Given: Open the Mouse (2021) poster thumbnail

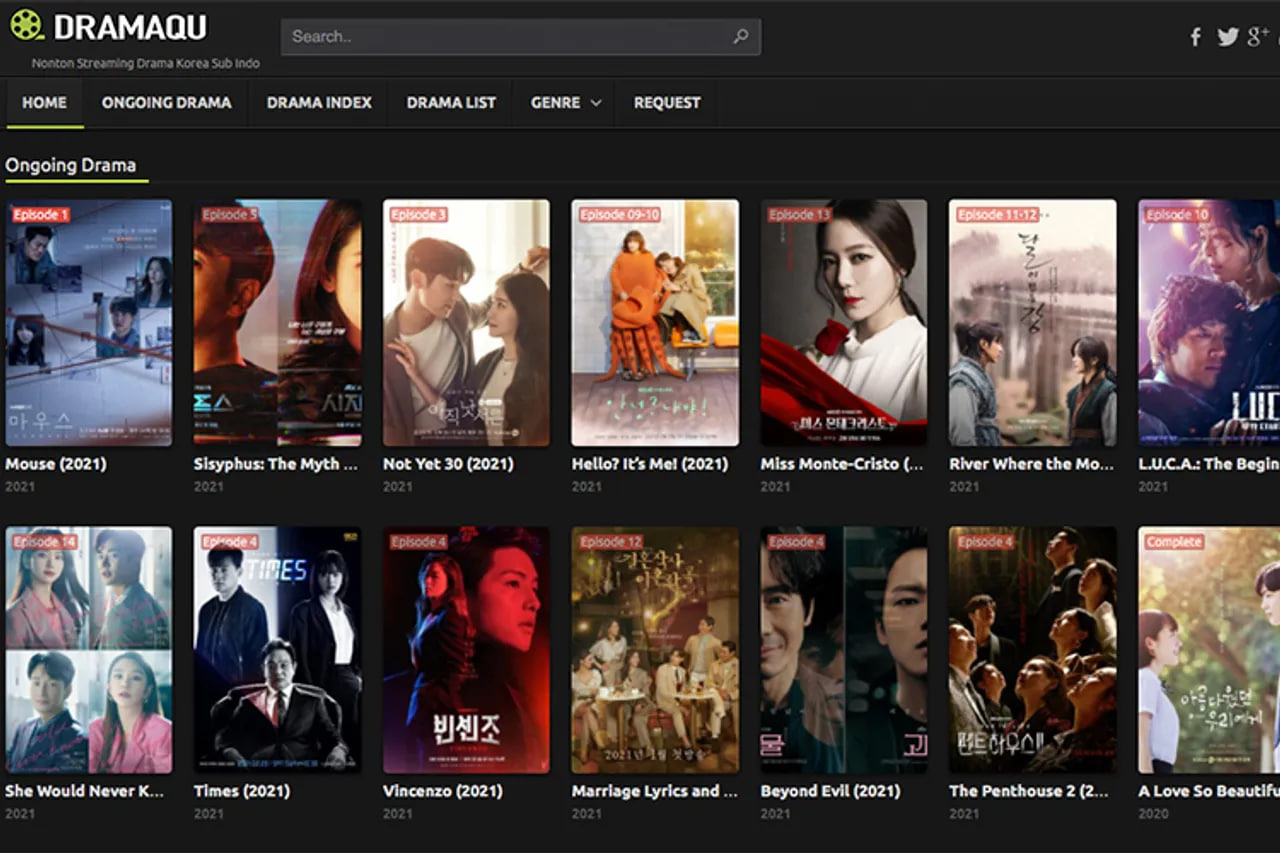Looking at the screenshot, I should click(x=88, y=323).
